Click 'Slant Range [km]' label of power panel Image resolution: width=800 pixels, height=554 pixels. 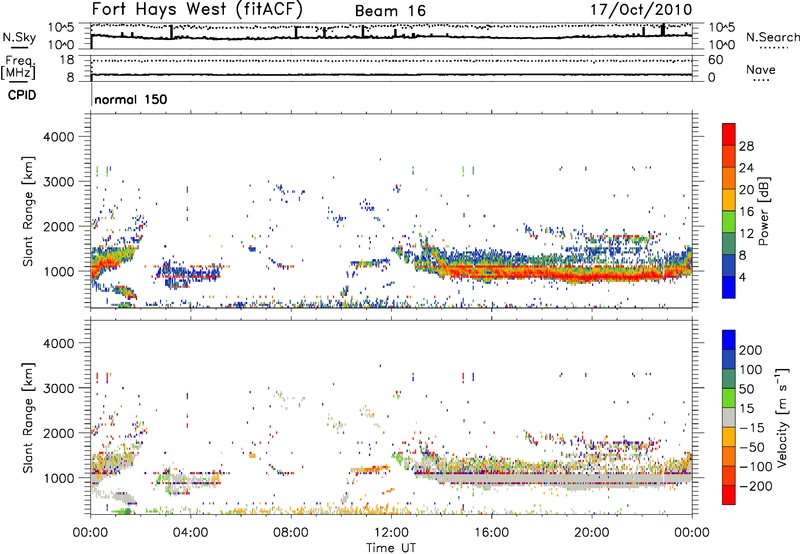pos(28,211)
